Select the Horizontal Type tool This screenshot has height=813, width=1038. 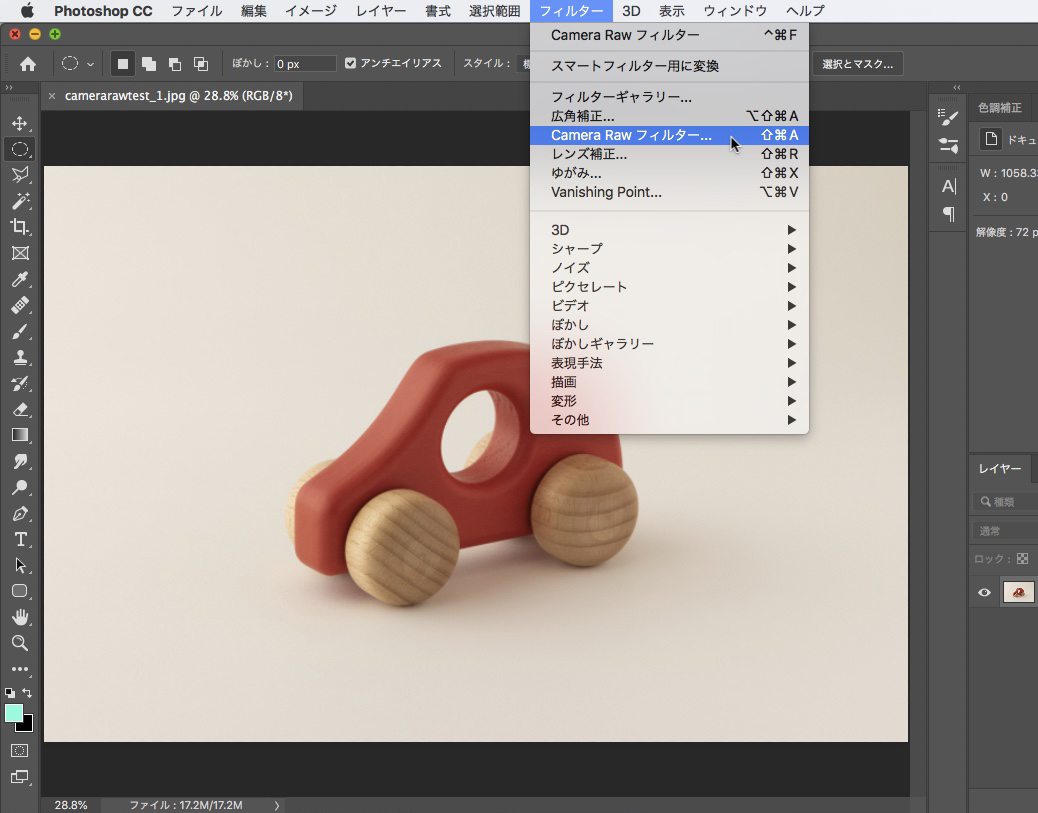[19, 539]
